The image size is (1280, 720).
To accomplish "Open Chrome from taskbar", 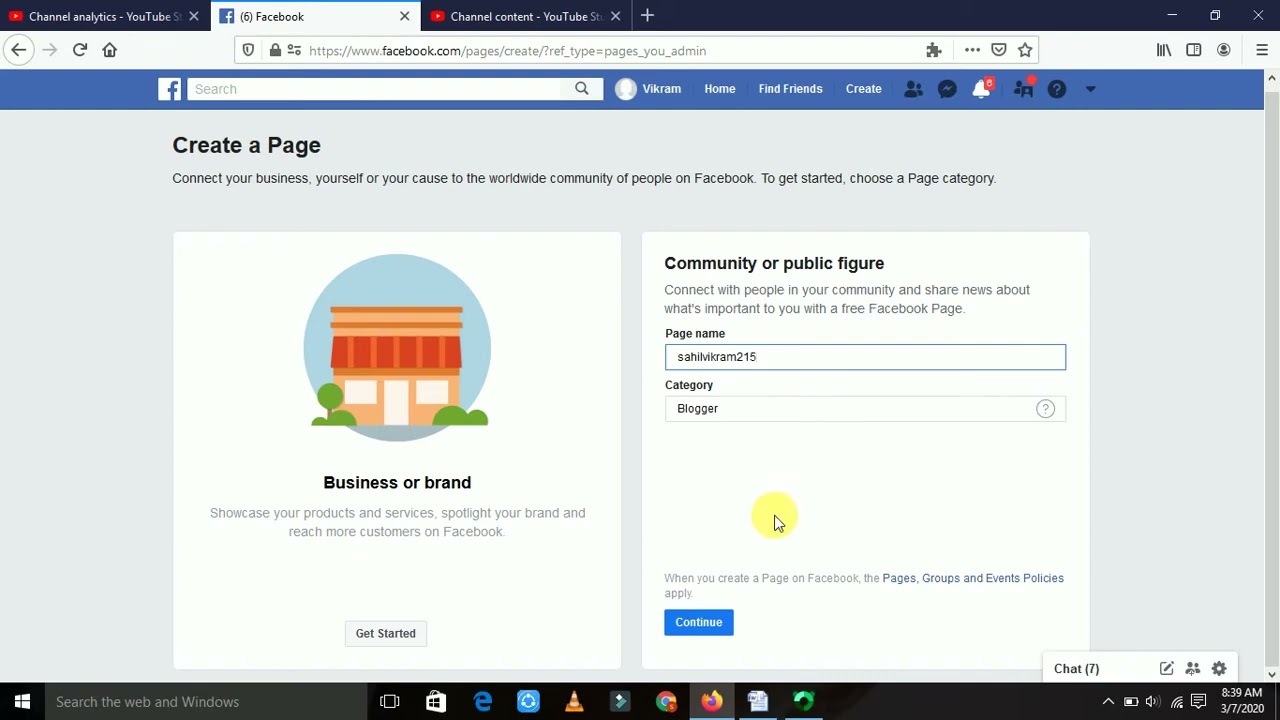I will coord(666,701).
